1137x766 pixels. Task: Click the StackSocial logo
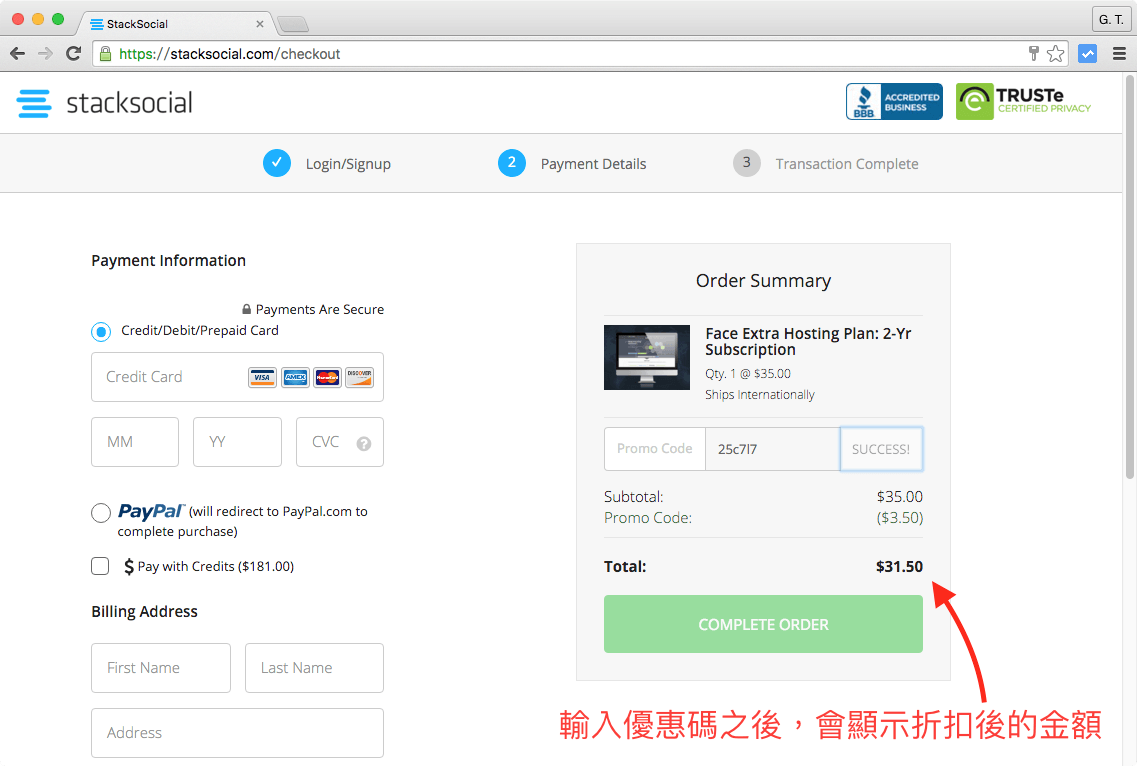[x=104, y=103]
